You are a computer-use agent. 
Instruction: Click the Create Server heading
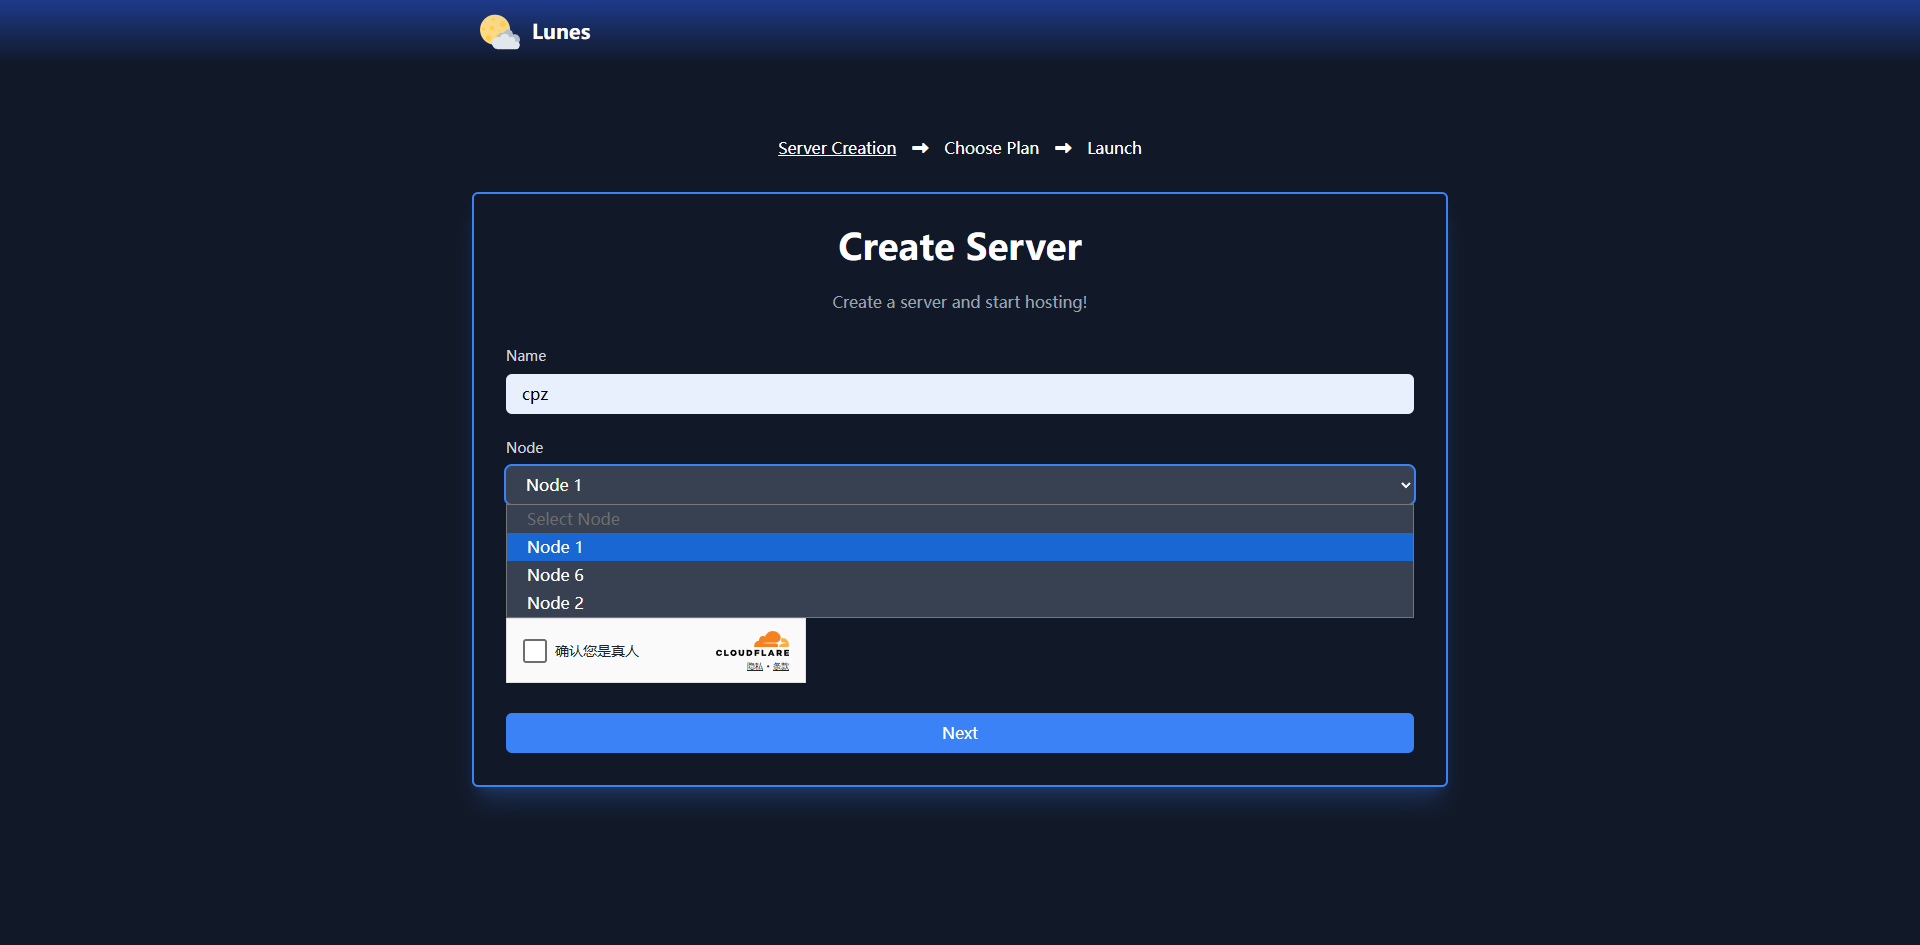click(959, 247)
